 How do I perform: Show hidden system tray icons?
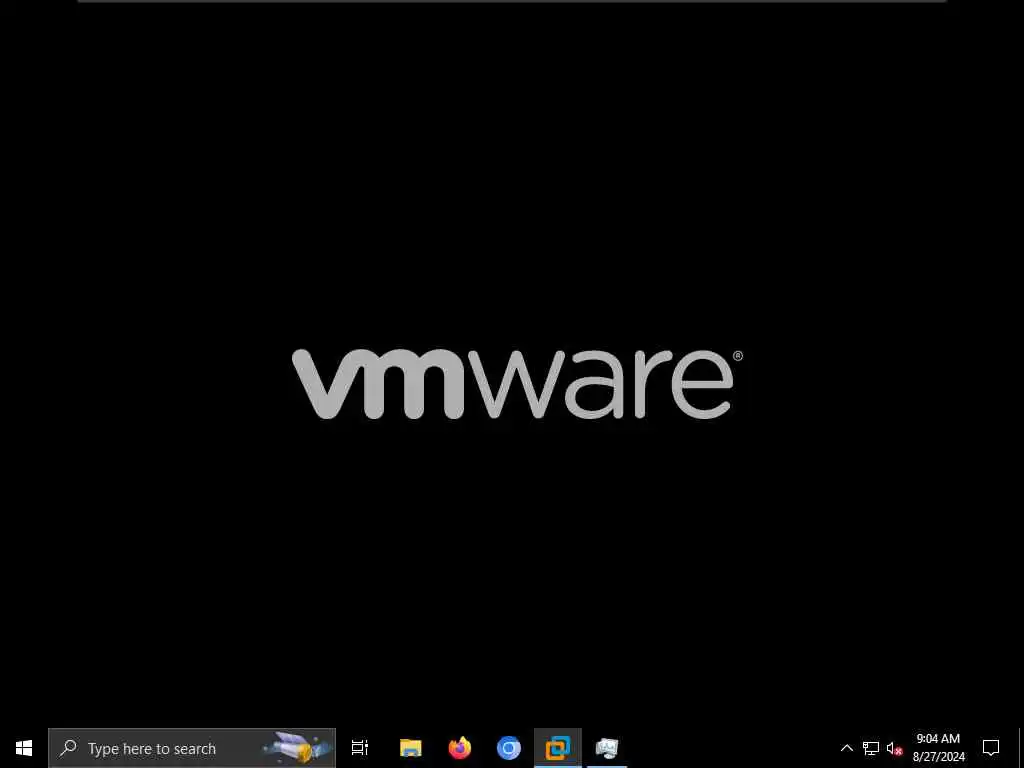click(846, 748)
